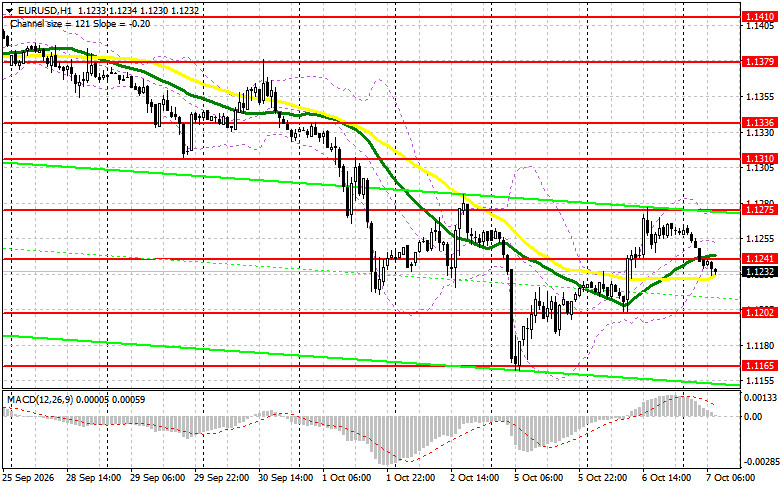Select the 1.1241 red price level label
This screenshot has width=781, height=489.
(760, 258)
